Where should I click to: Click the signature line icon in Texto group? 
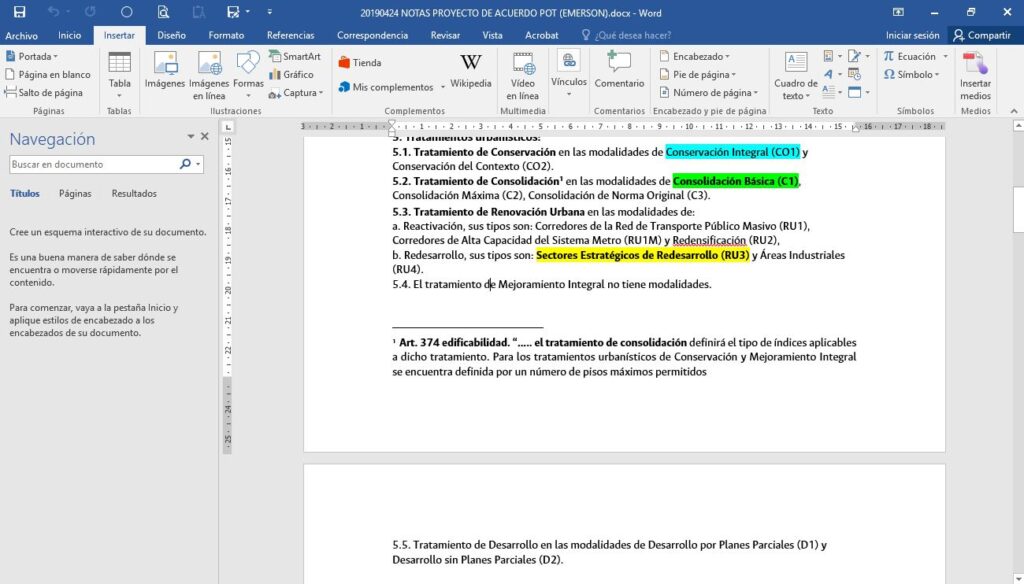pos(854,56)
